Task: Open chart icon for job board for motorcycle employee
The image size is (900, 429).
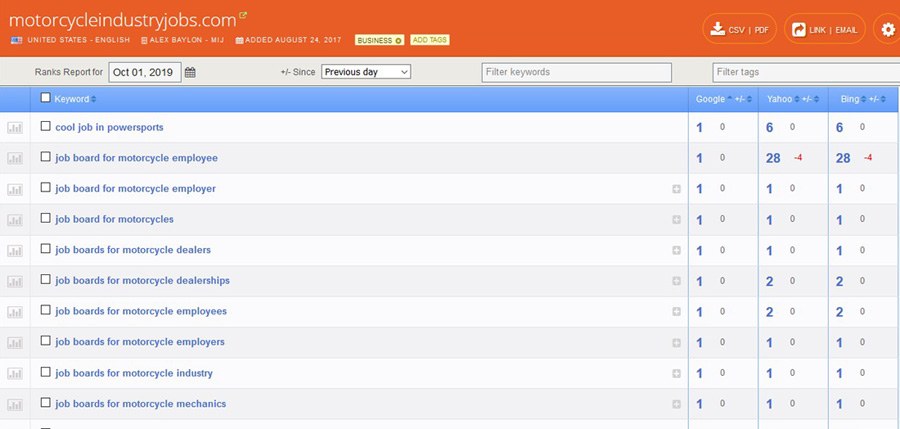Action: click(15, 158)
